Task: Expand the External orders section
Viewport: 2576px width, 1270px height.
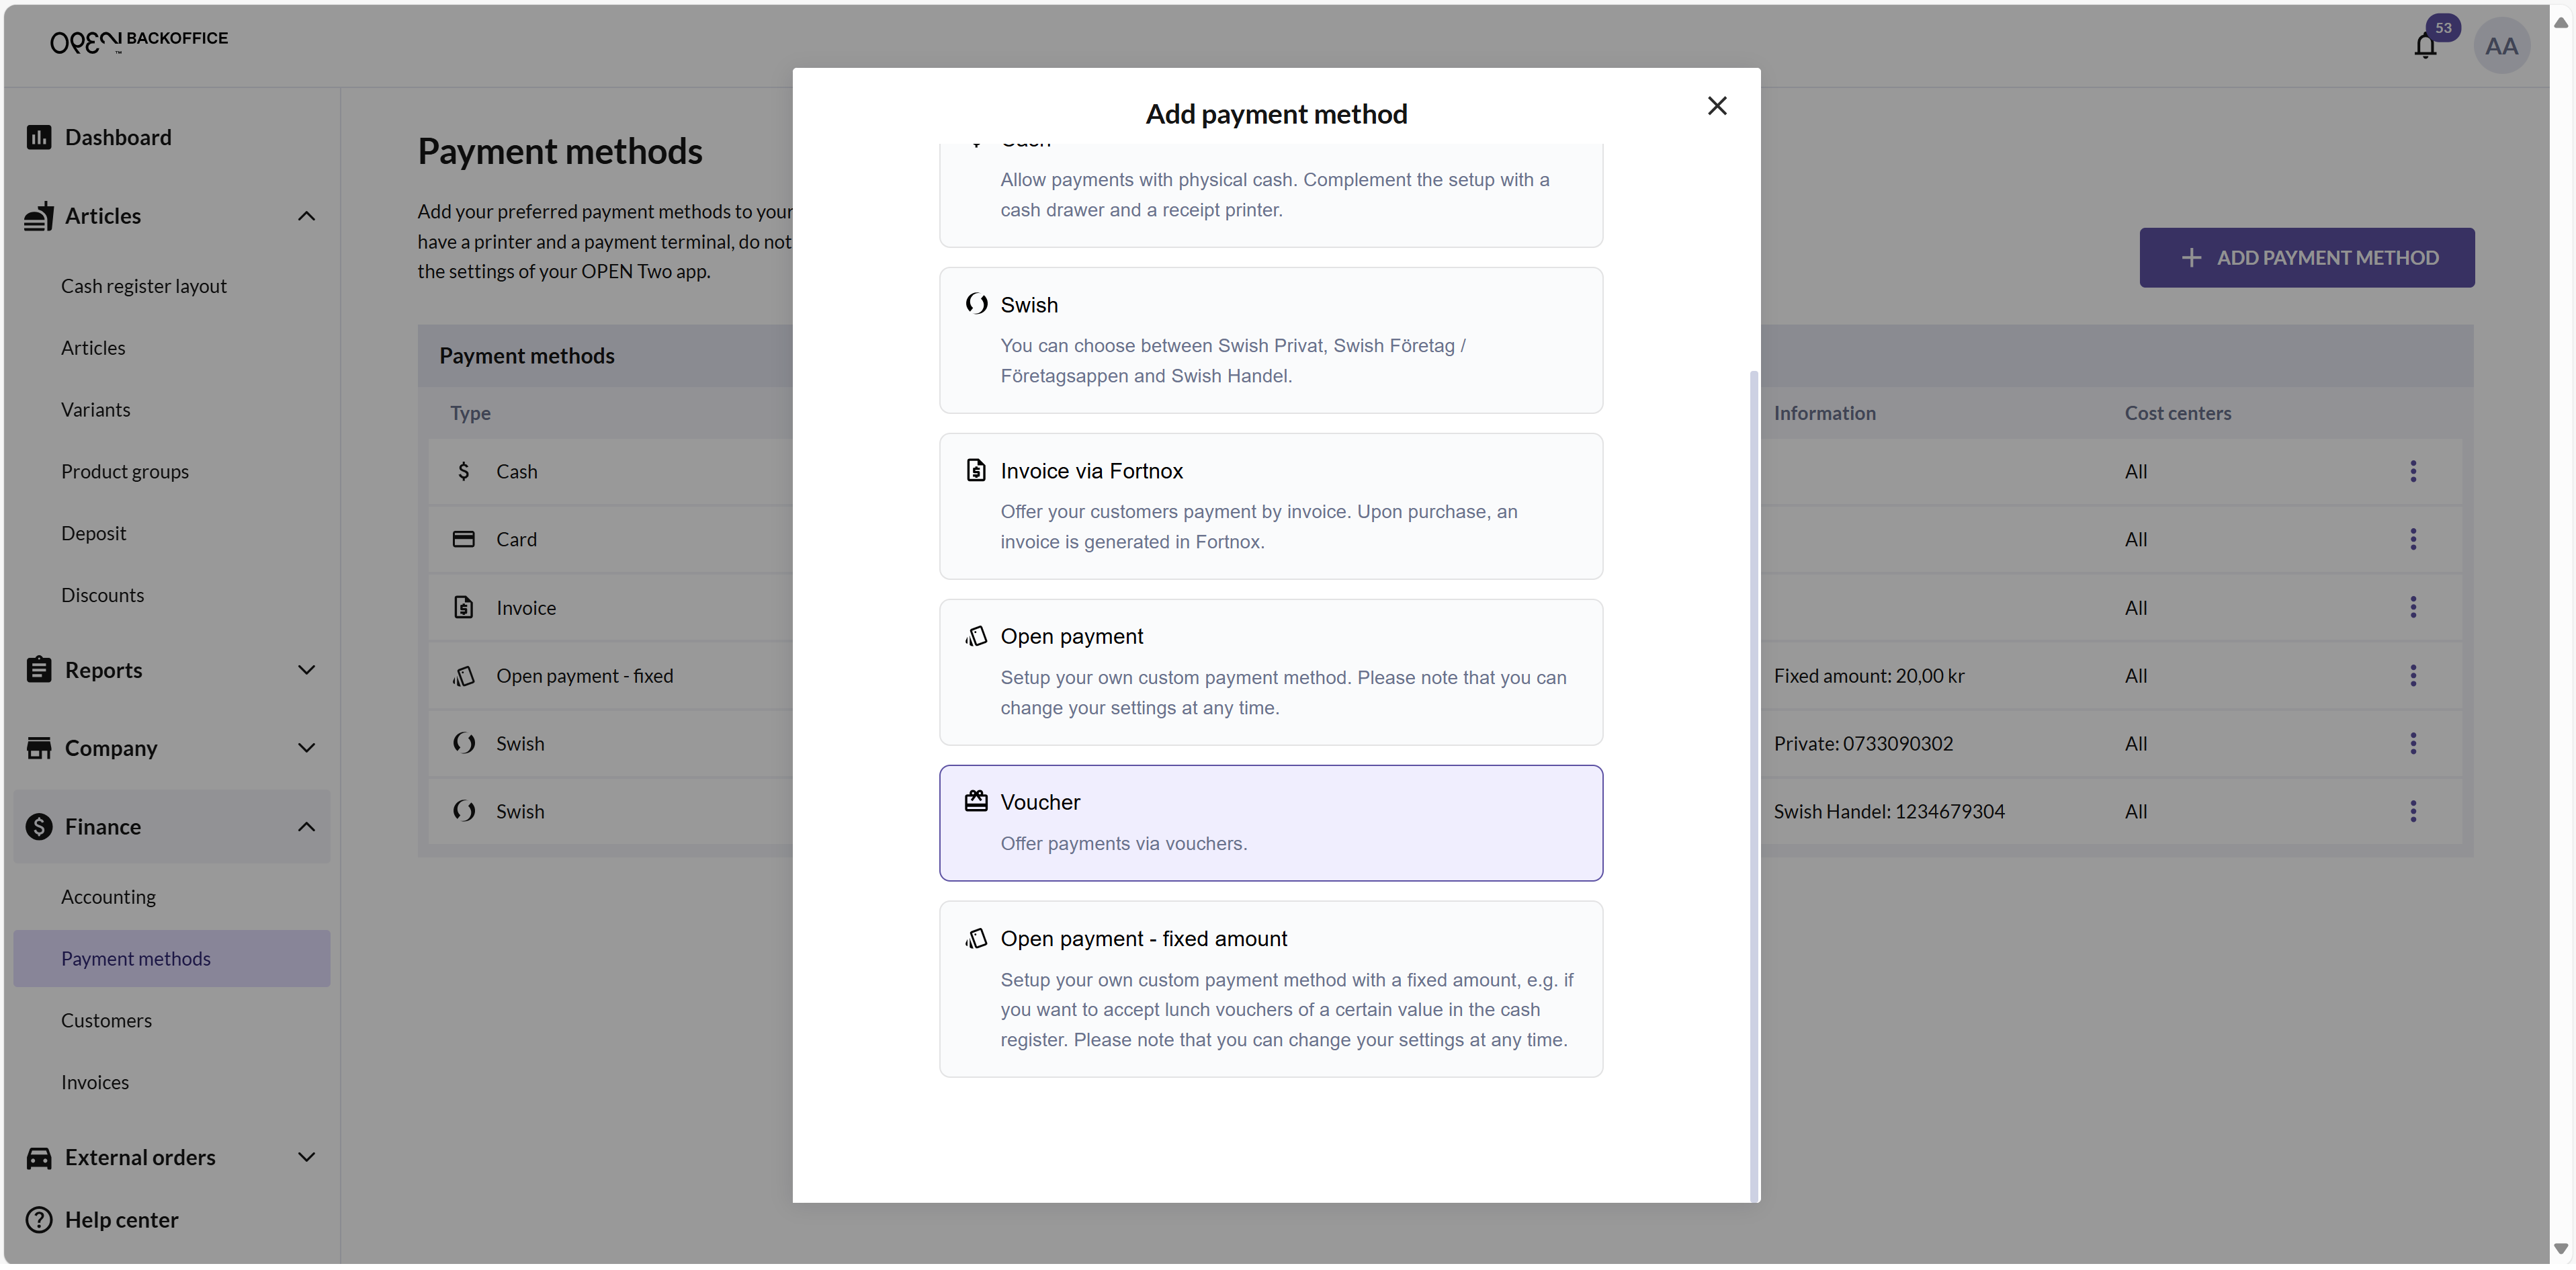Action: (x=306, y=1158)
